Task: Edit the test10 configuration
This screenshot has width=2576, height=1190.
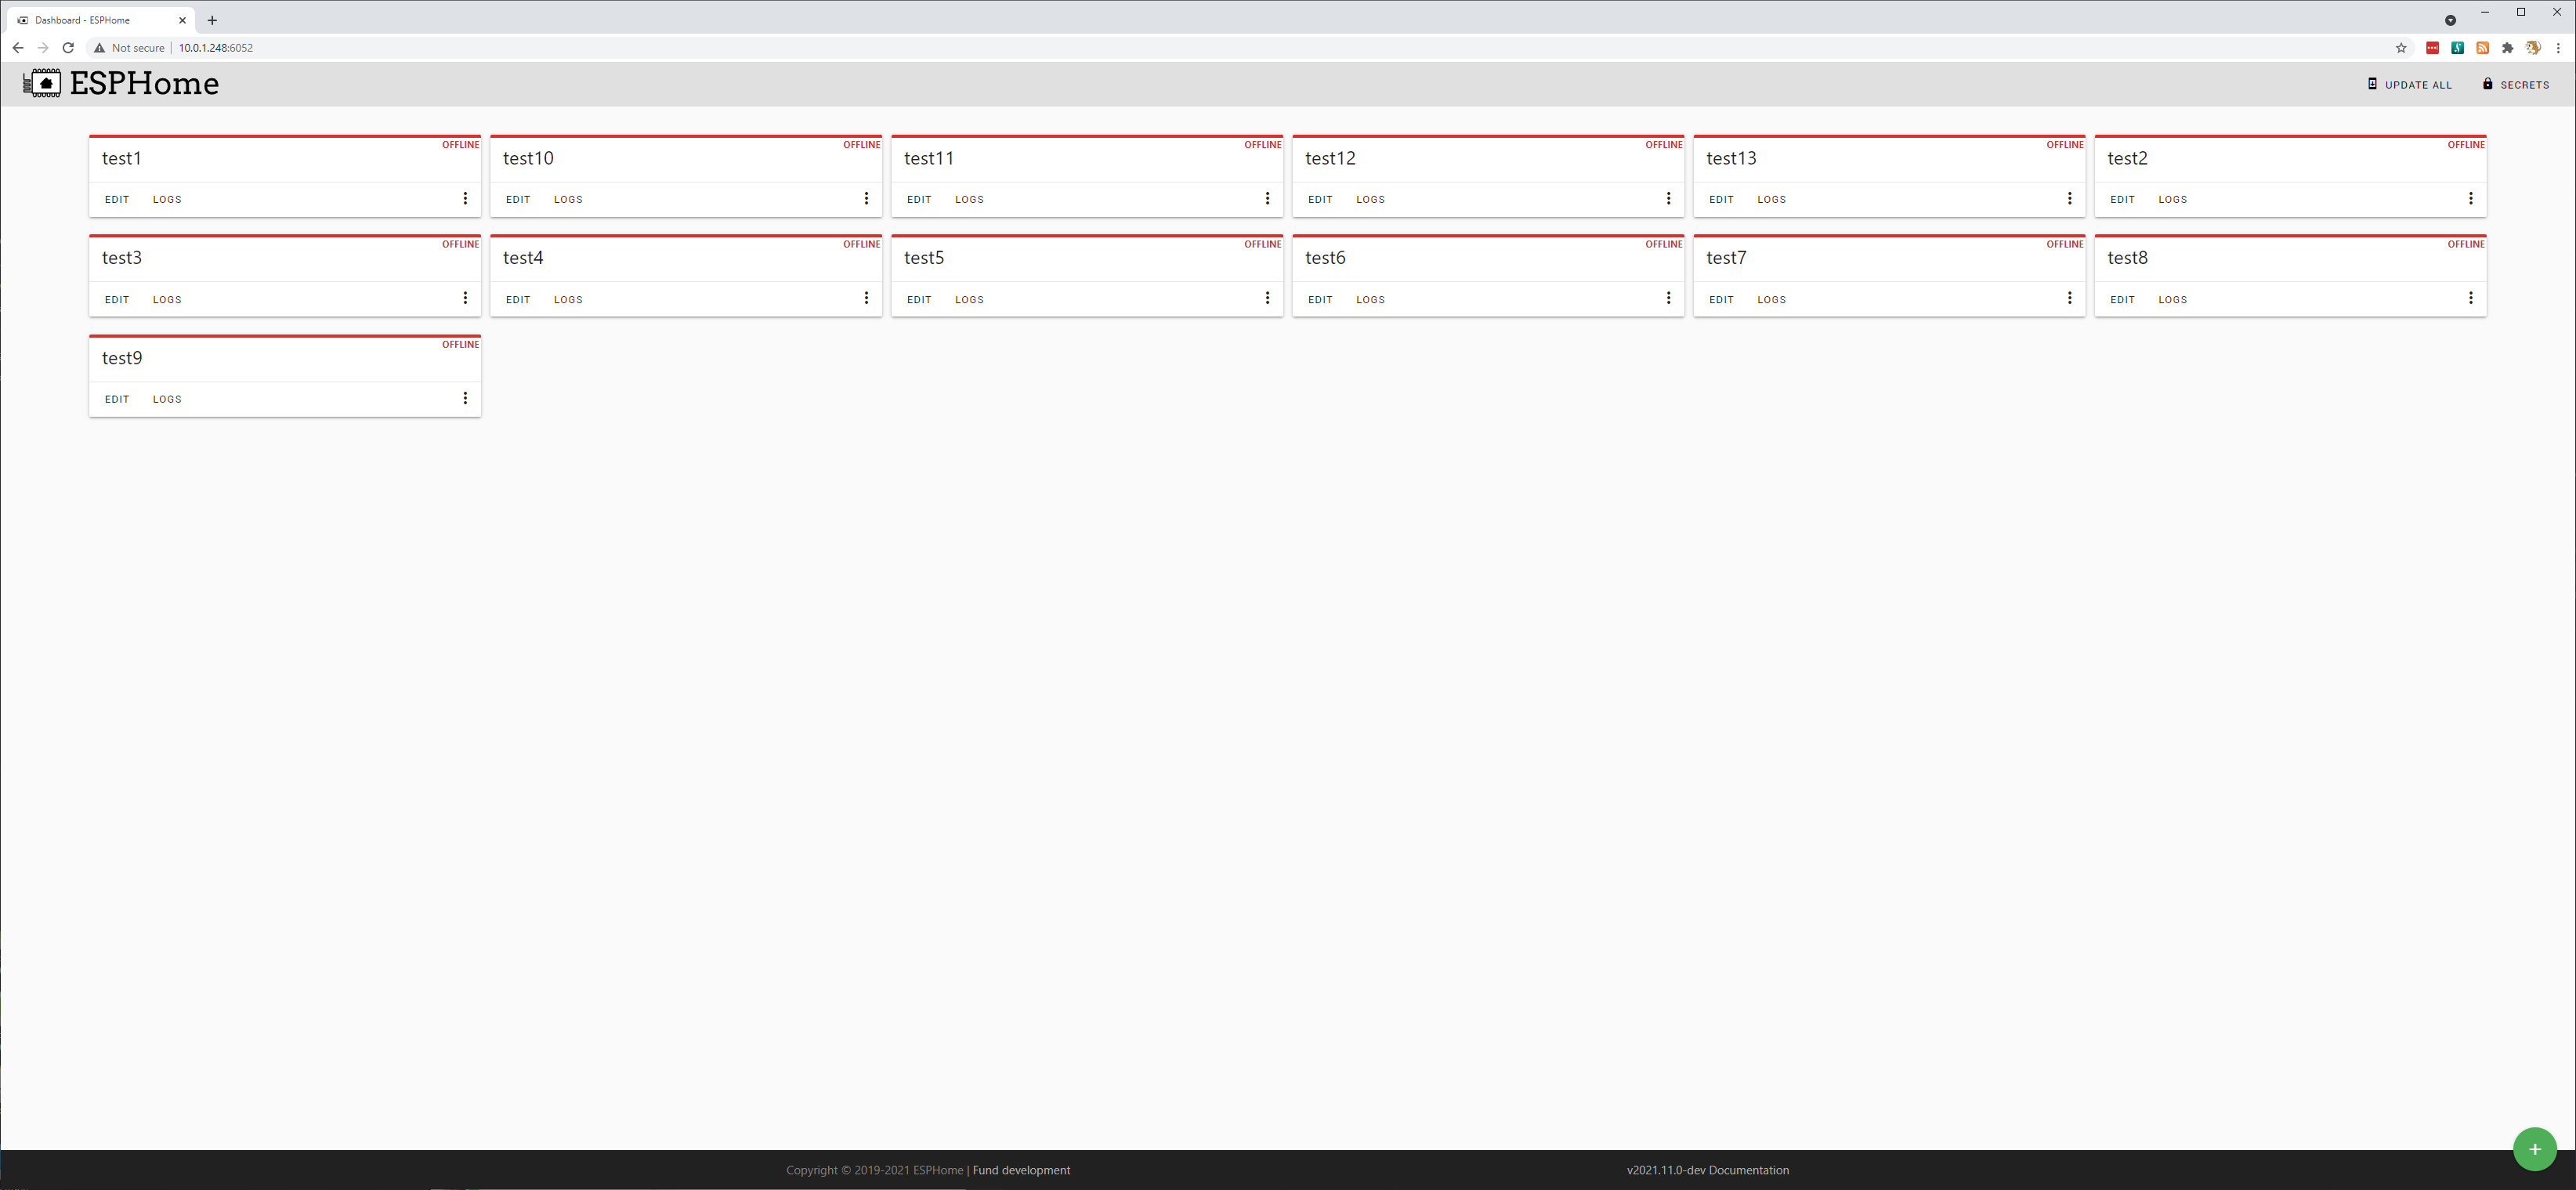Action: (x=518, y=199)
